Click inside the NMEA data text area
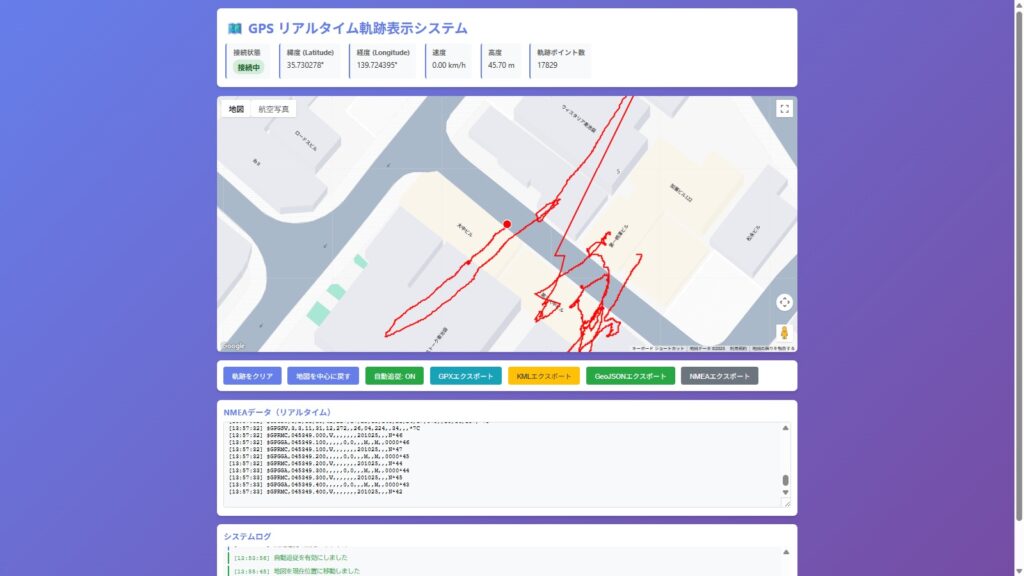Screen dimensions: 1024x576 pos(500,464)
